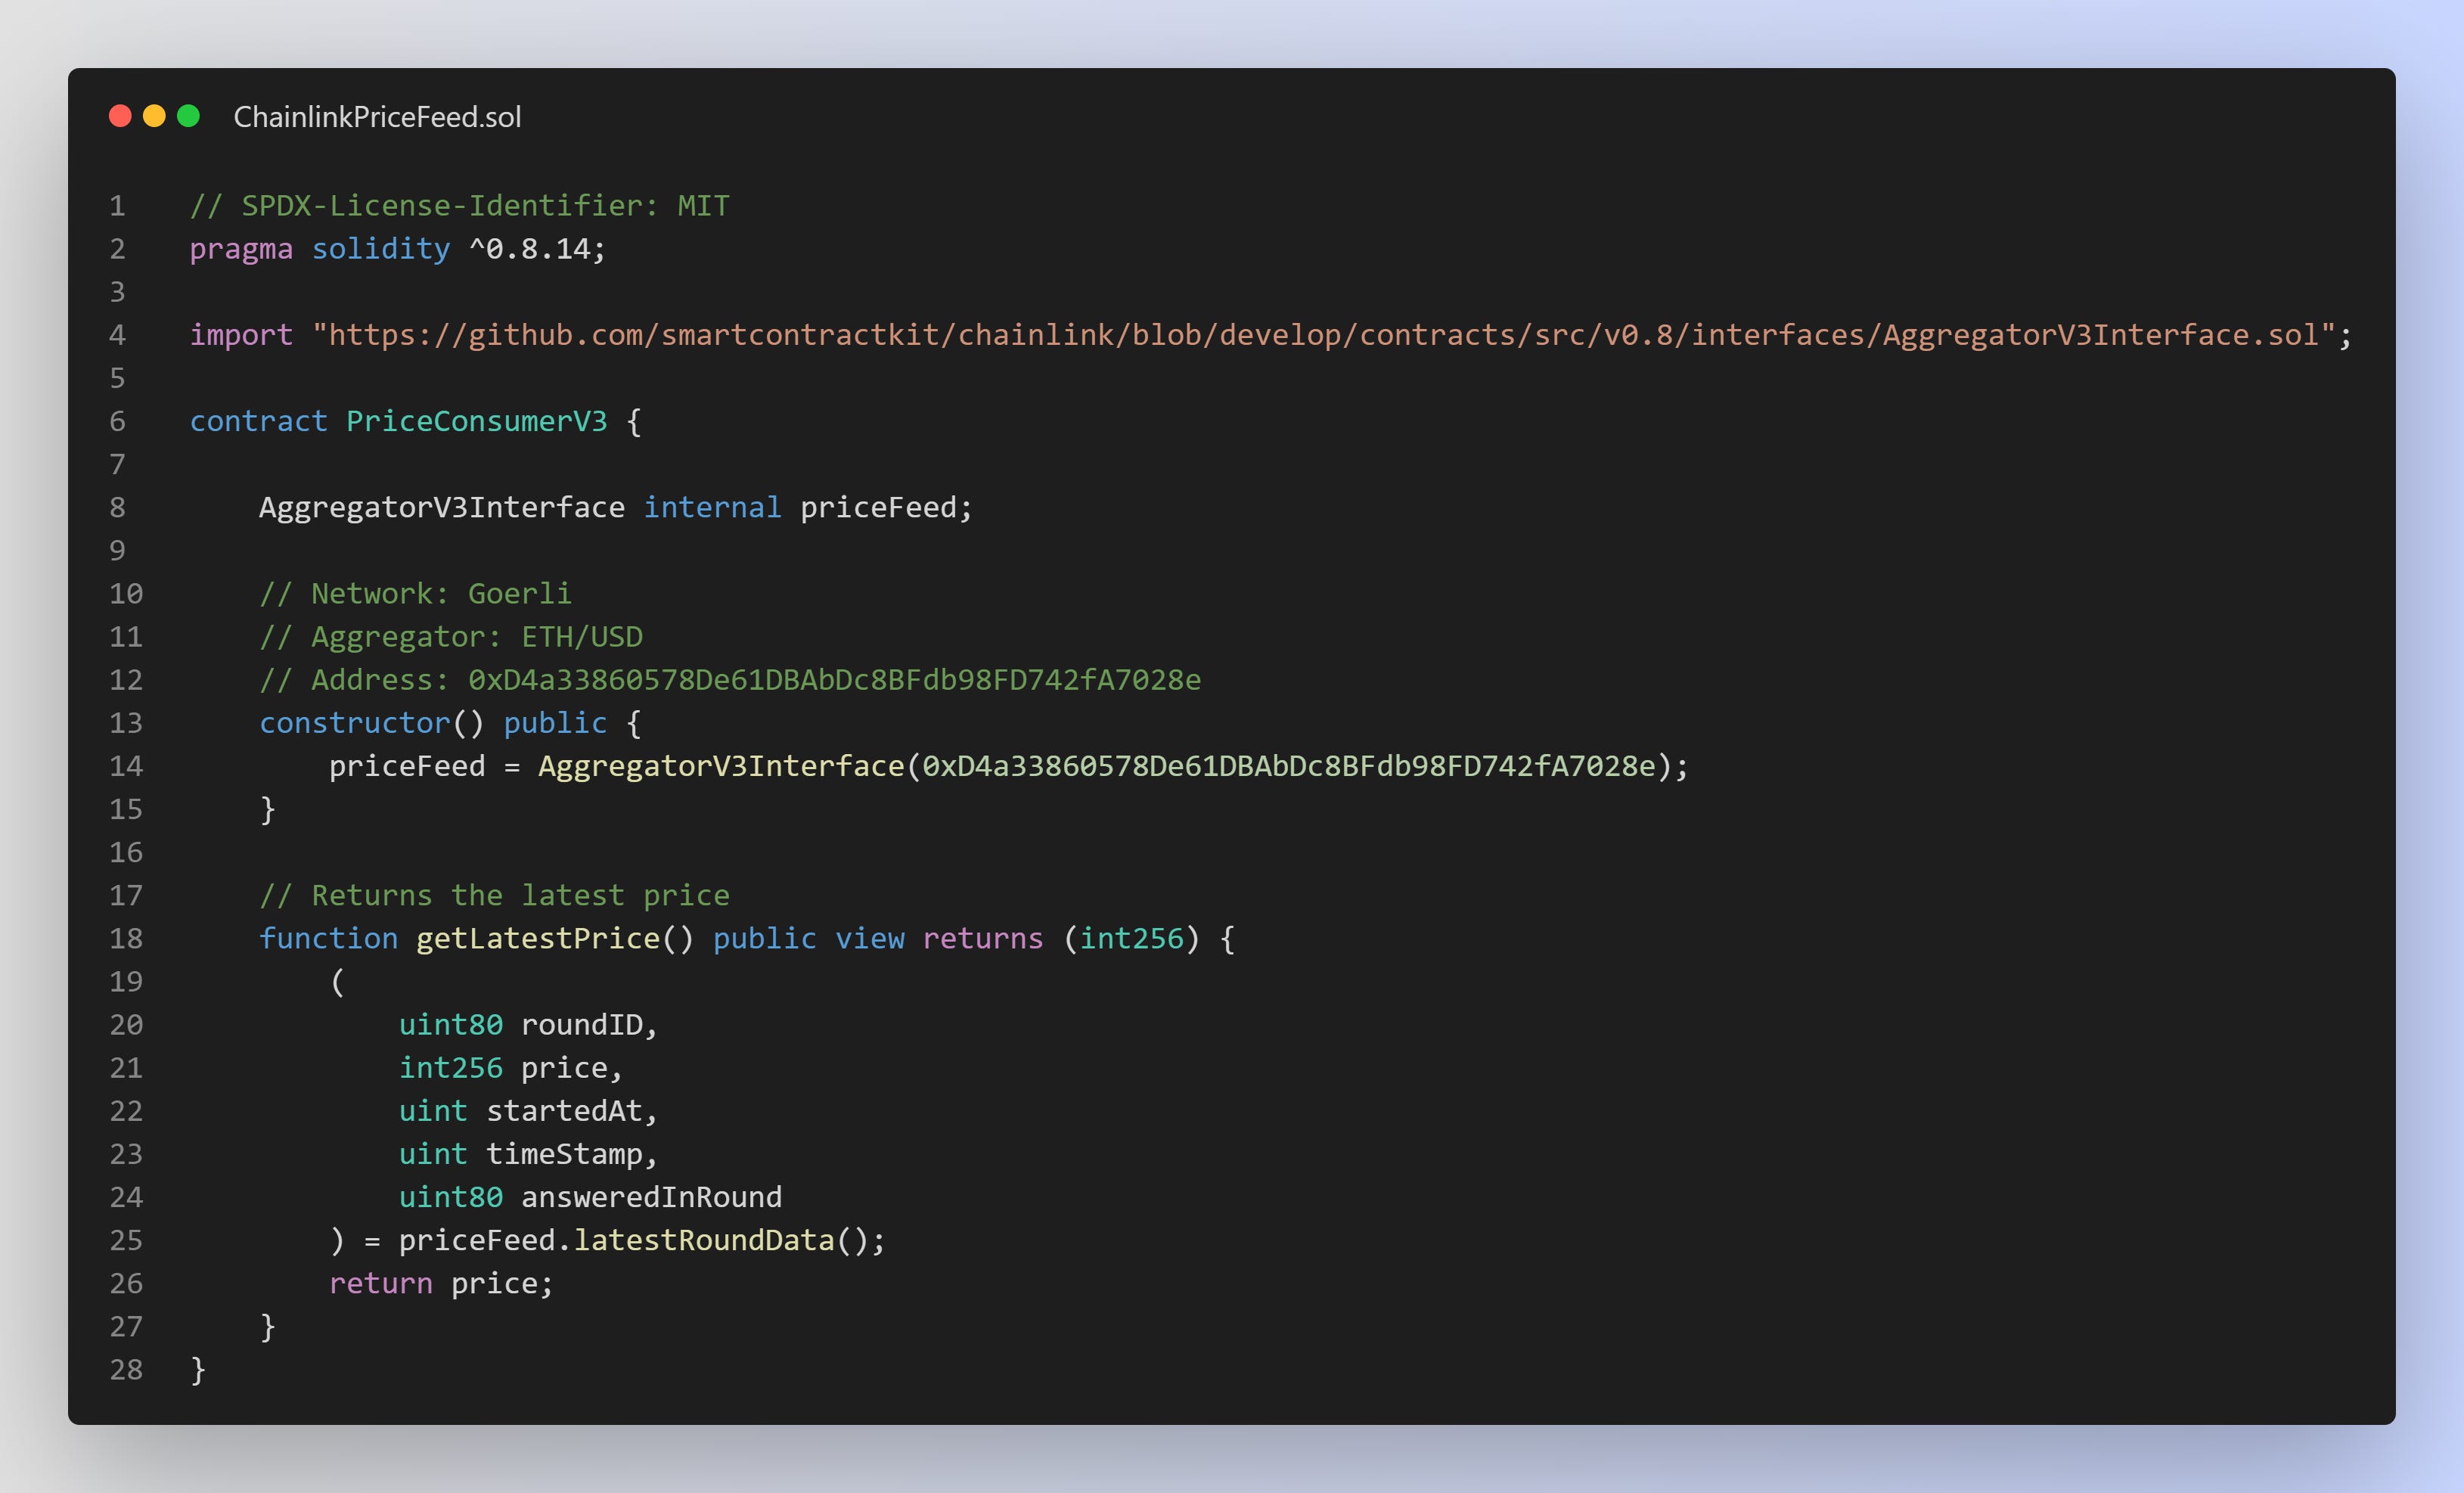Viewport: 2464px width, 1493px height.
Task: Select the pragma solidity version declaration
Action: (396, 248)
